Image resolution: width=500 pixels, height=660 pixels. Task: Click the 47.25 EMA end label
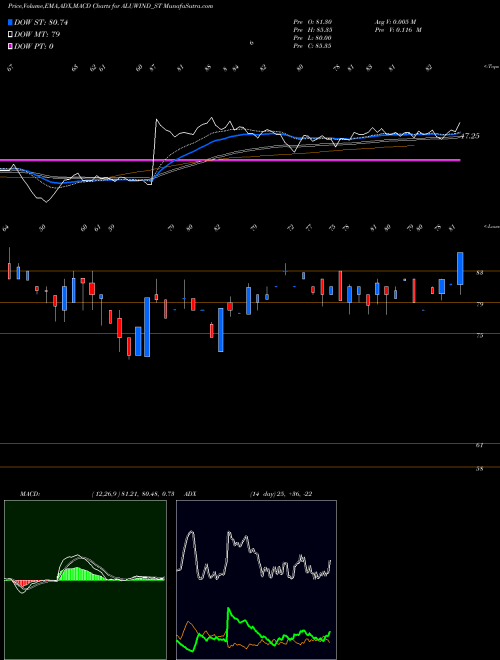tap(470, 136)
